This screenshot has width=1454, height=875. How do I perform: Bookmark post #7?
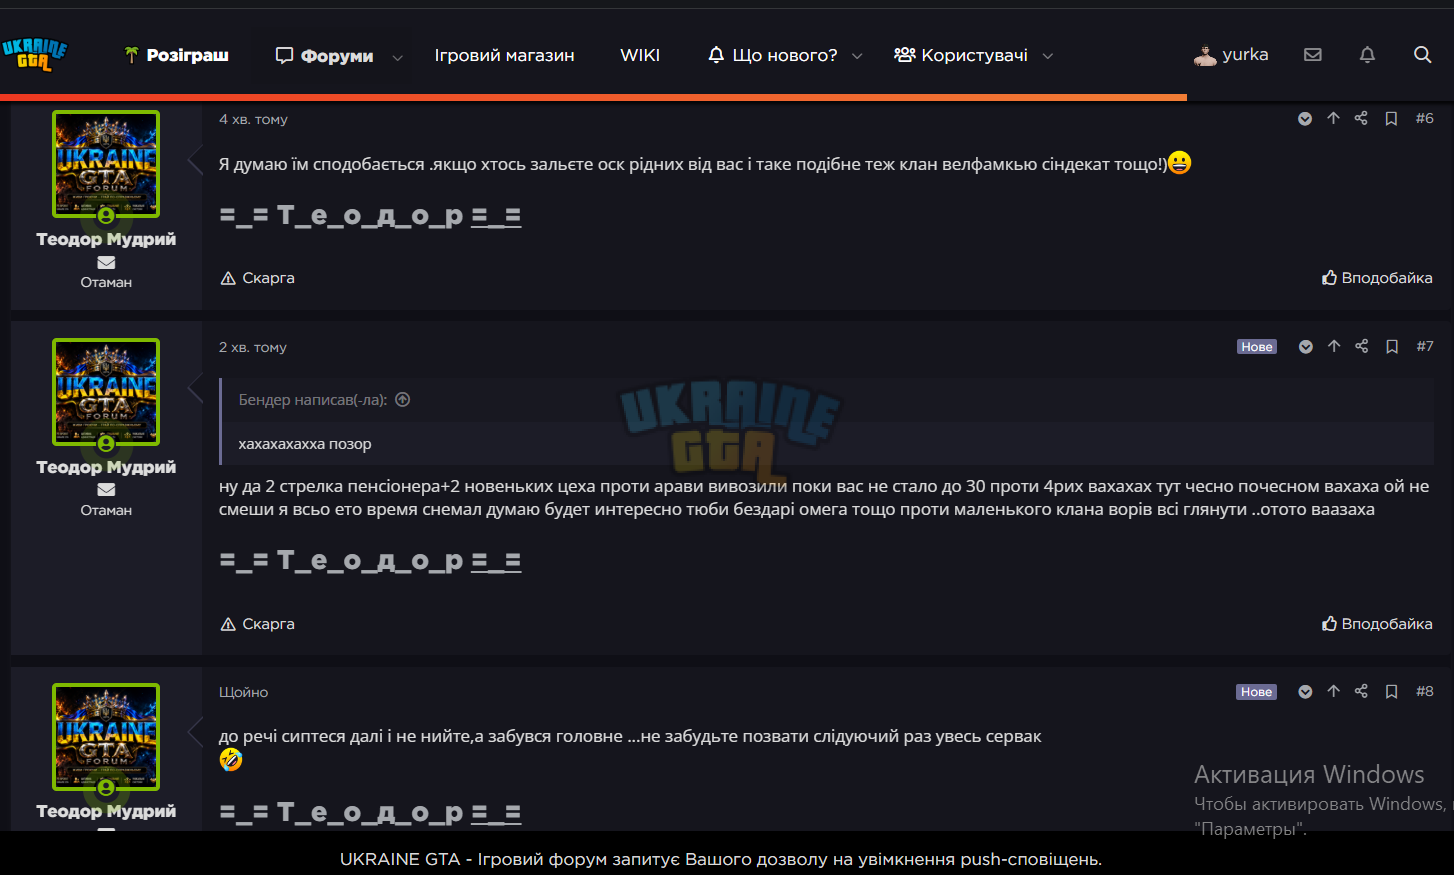(x=1391, y=347)
